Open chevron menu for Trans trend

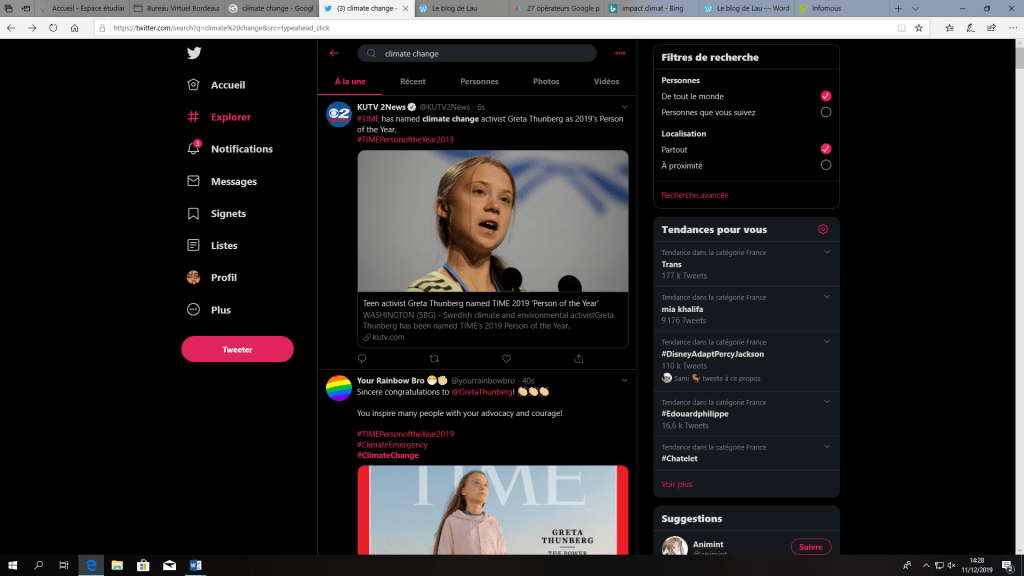(827, 252)
